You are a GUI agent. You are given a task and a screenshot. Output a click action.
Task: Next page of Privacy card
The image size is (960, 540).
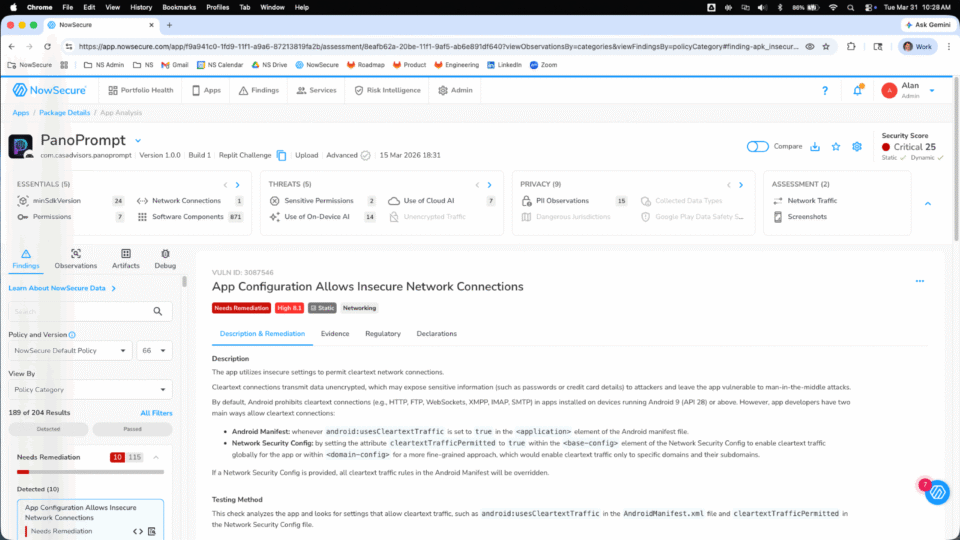point(741,185)
